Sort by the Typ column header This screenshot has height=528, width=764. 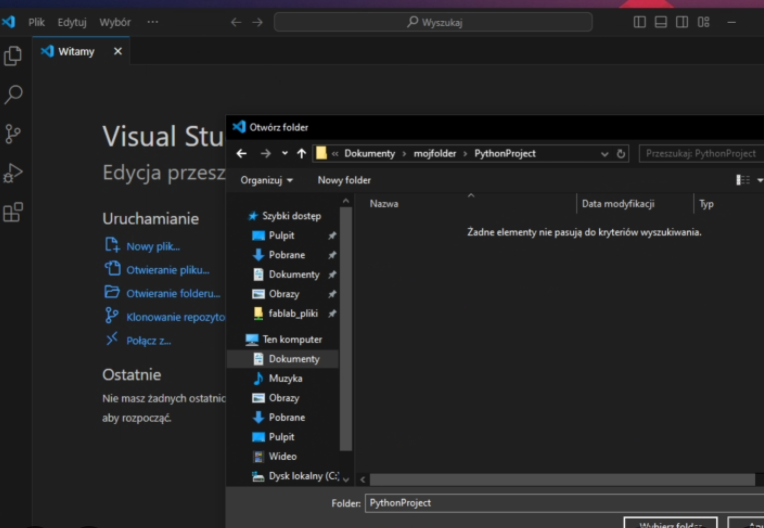(x=706, y=204)
